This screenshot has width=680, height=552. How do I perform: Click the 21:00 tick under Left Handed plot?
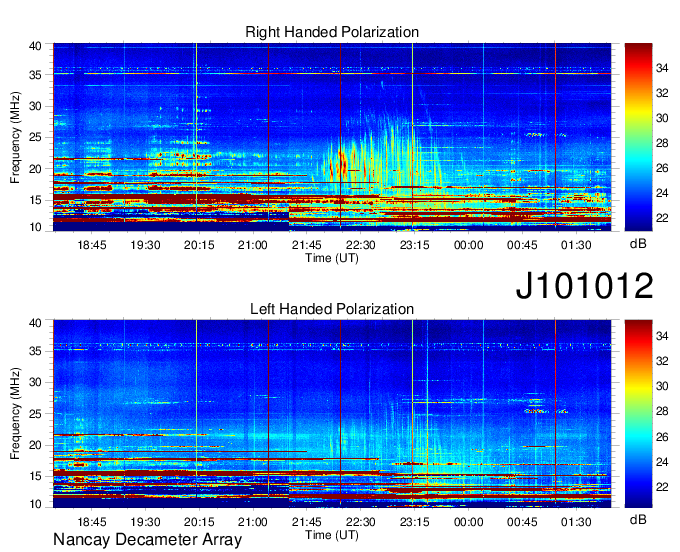(x=252, y=522)
